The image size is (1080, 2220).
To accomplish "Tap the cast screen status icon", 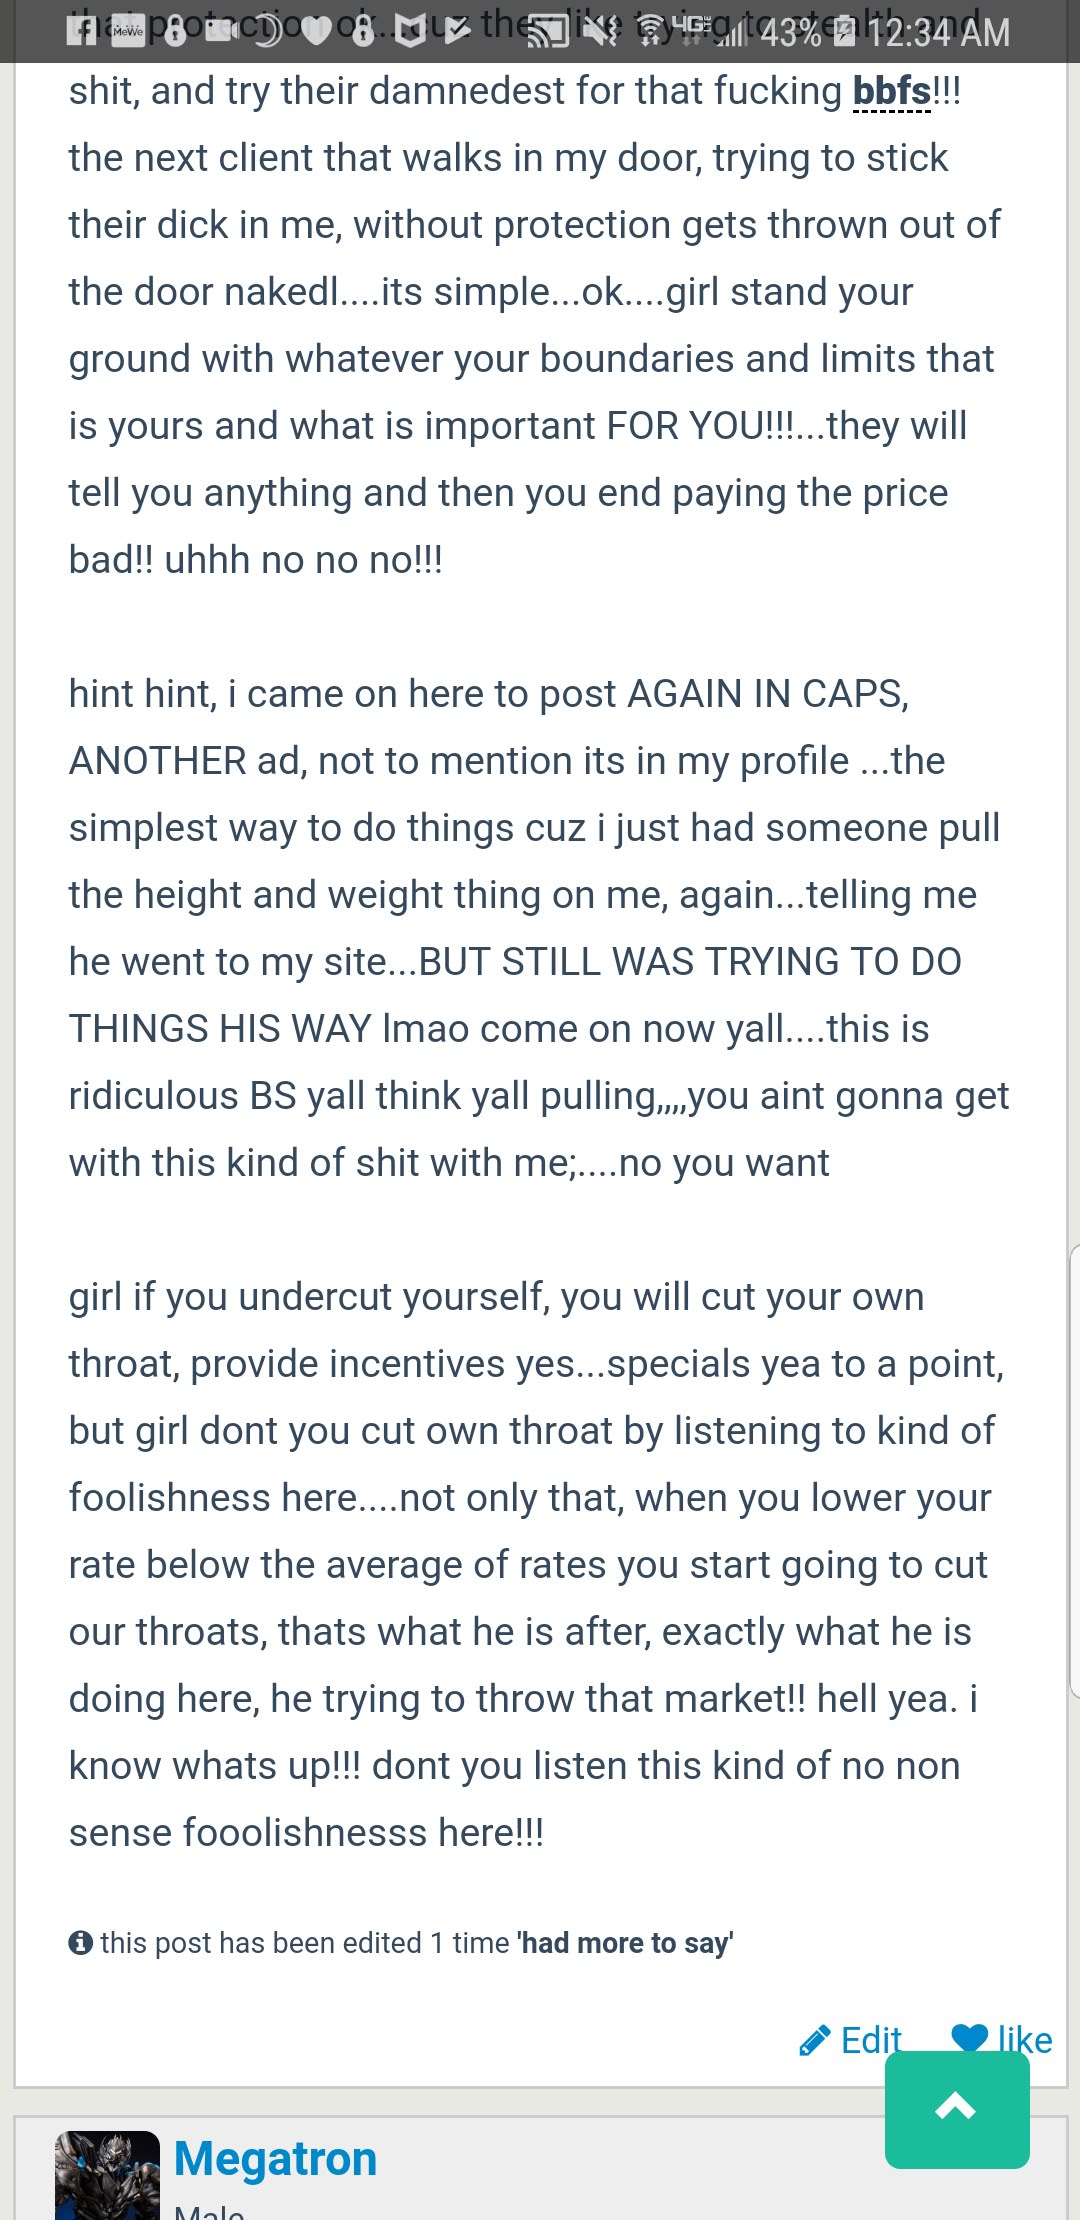I will pos(547,33).
